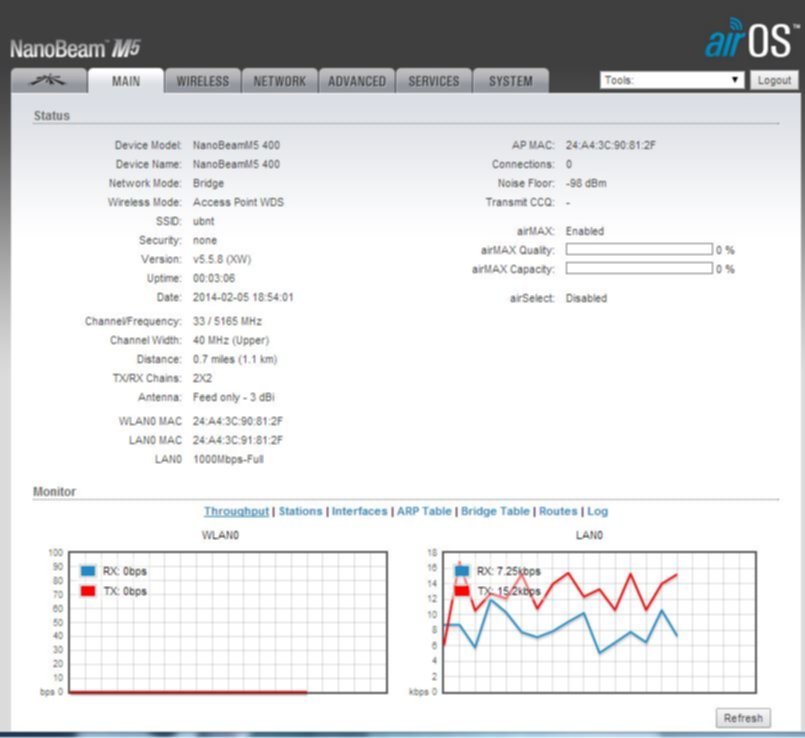View the ARP Table
805x738 pixels.
[x=424, y=511]
